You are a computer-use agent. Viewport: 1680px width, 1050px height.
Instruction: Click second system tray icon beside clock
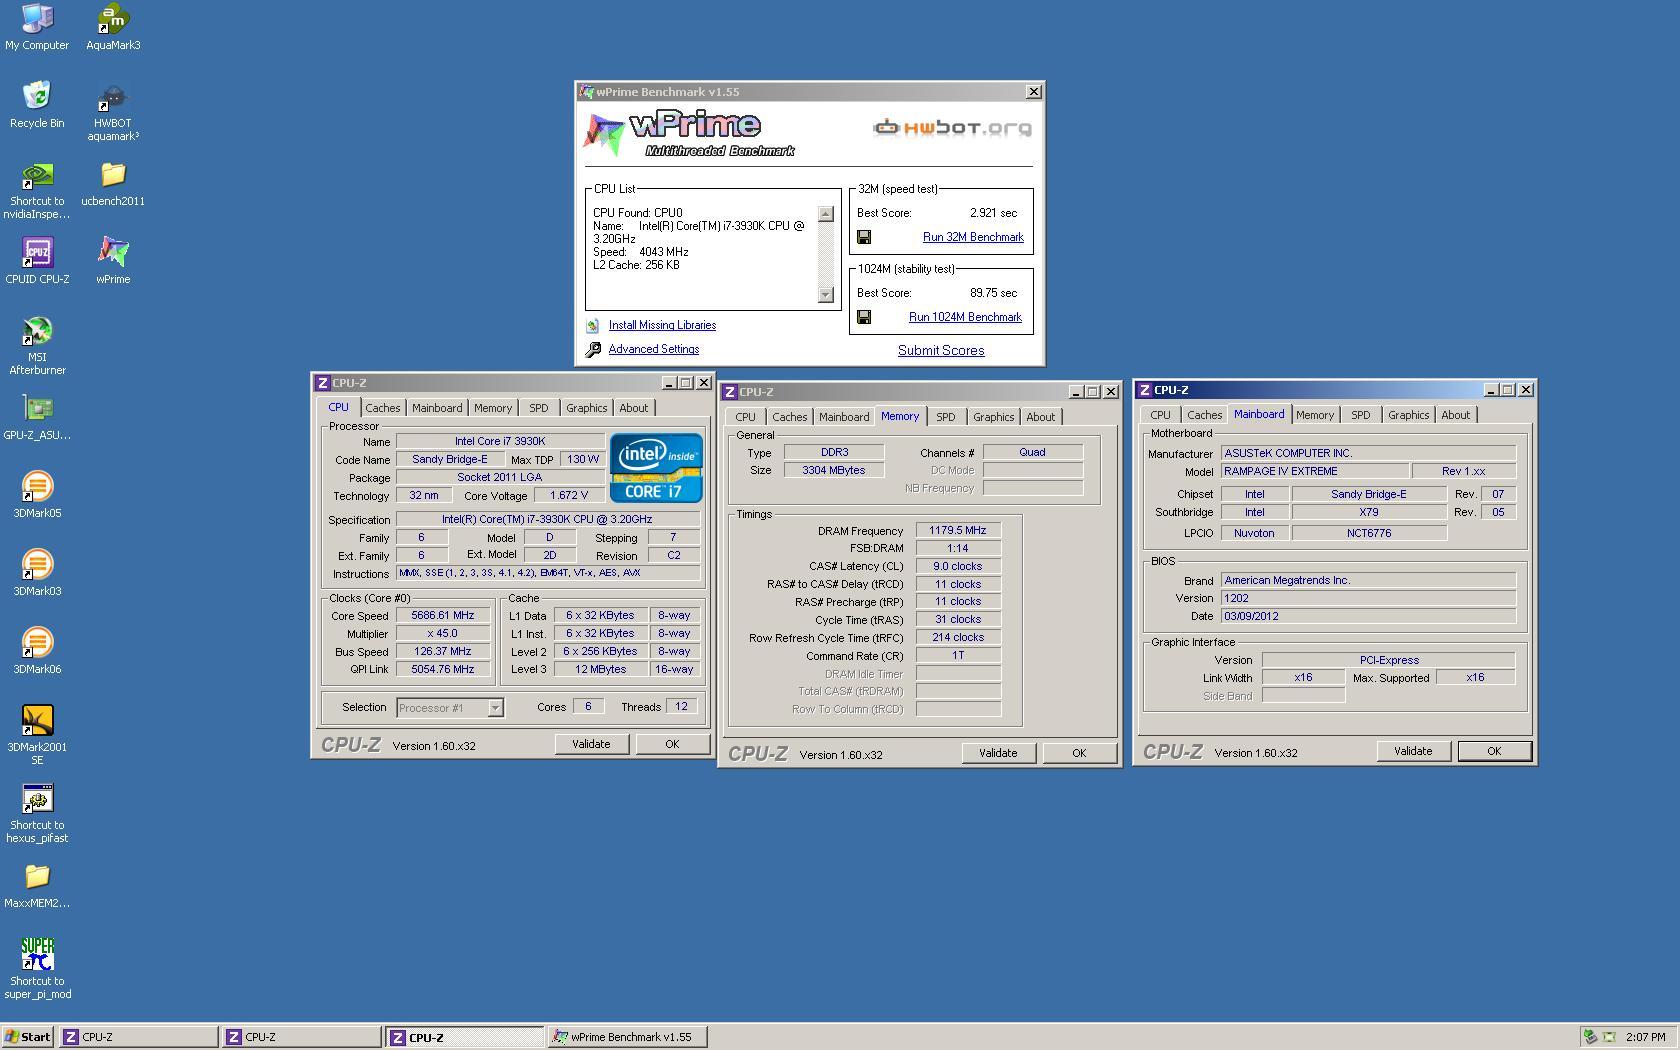point(1609,1037)
